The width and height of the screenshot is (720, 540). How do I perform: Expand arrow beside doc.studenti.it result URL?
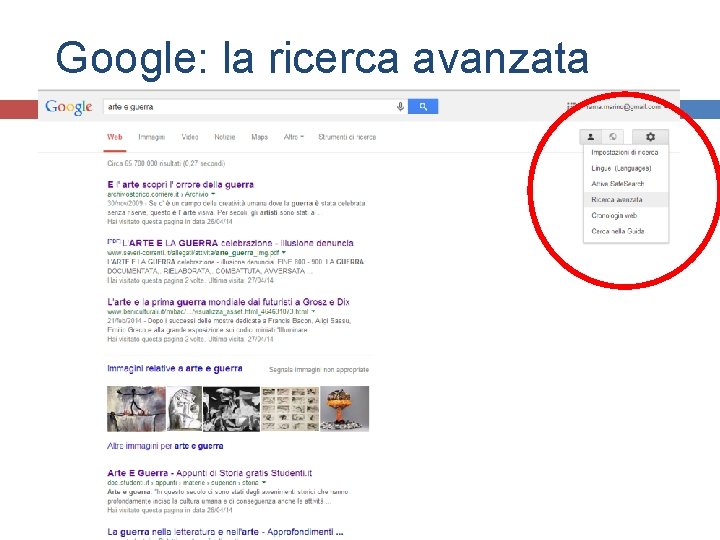[264, 483]
